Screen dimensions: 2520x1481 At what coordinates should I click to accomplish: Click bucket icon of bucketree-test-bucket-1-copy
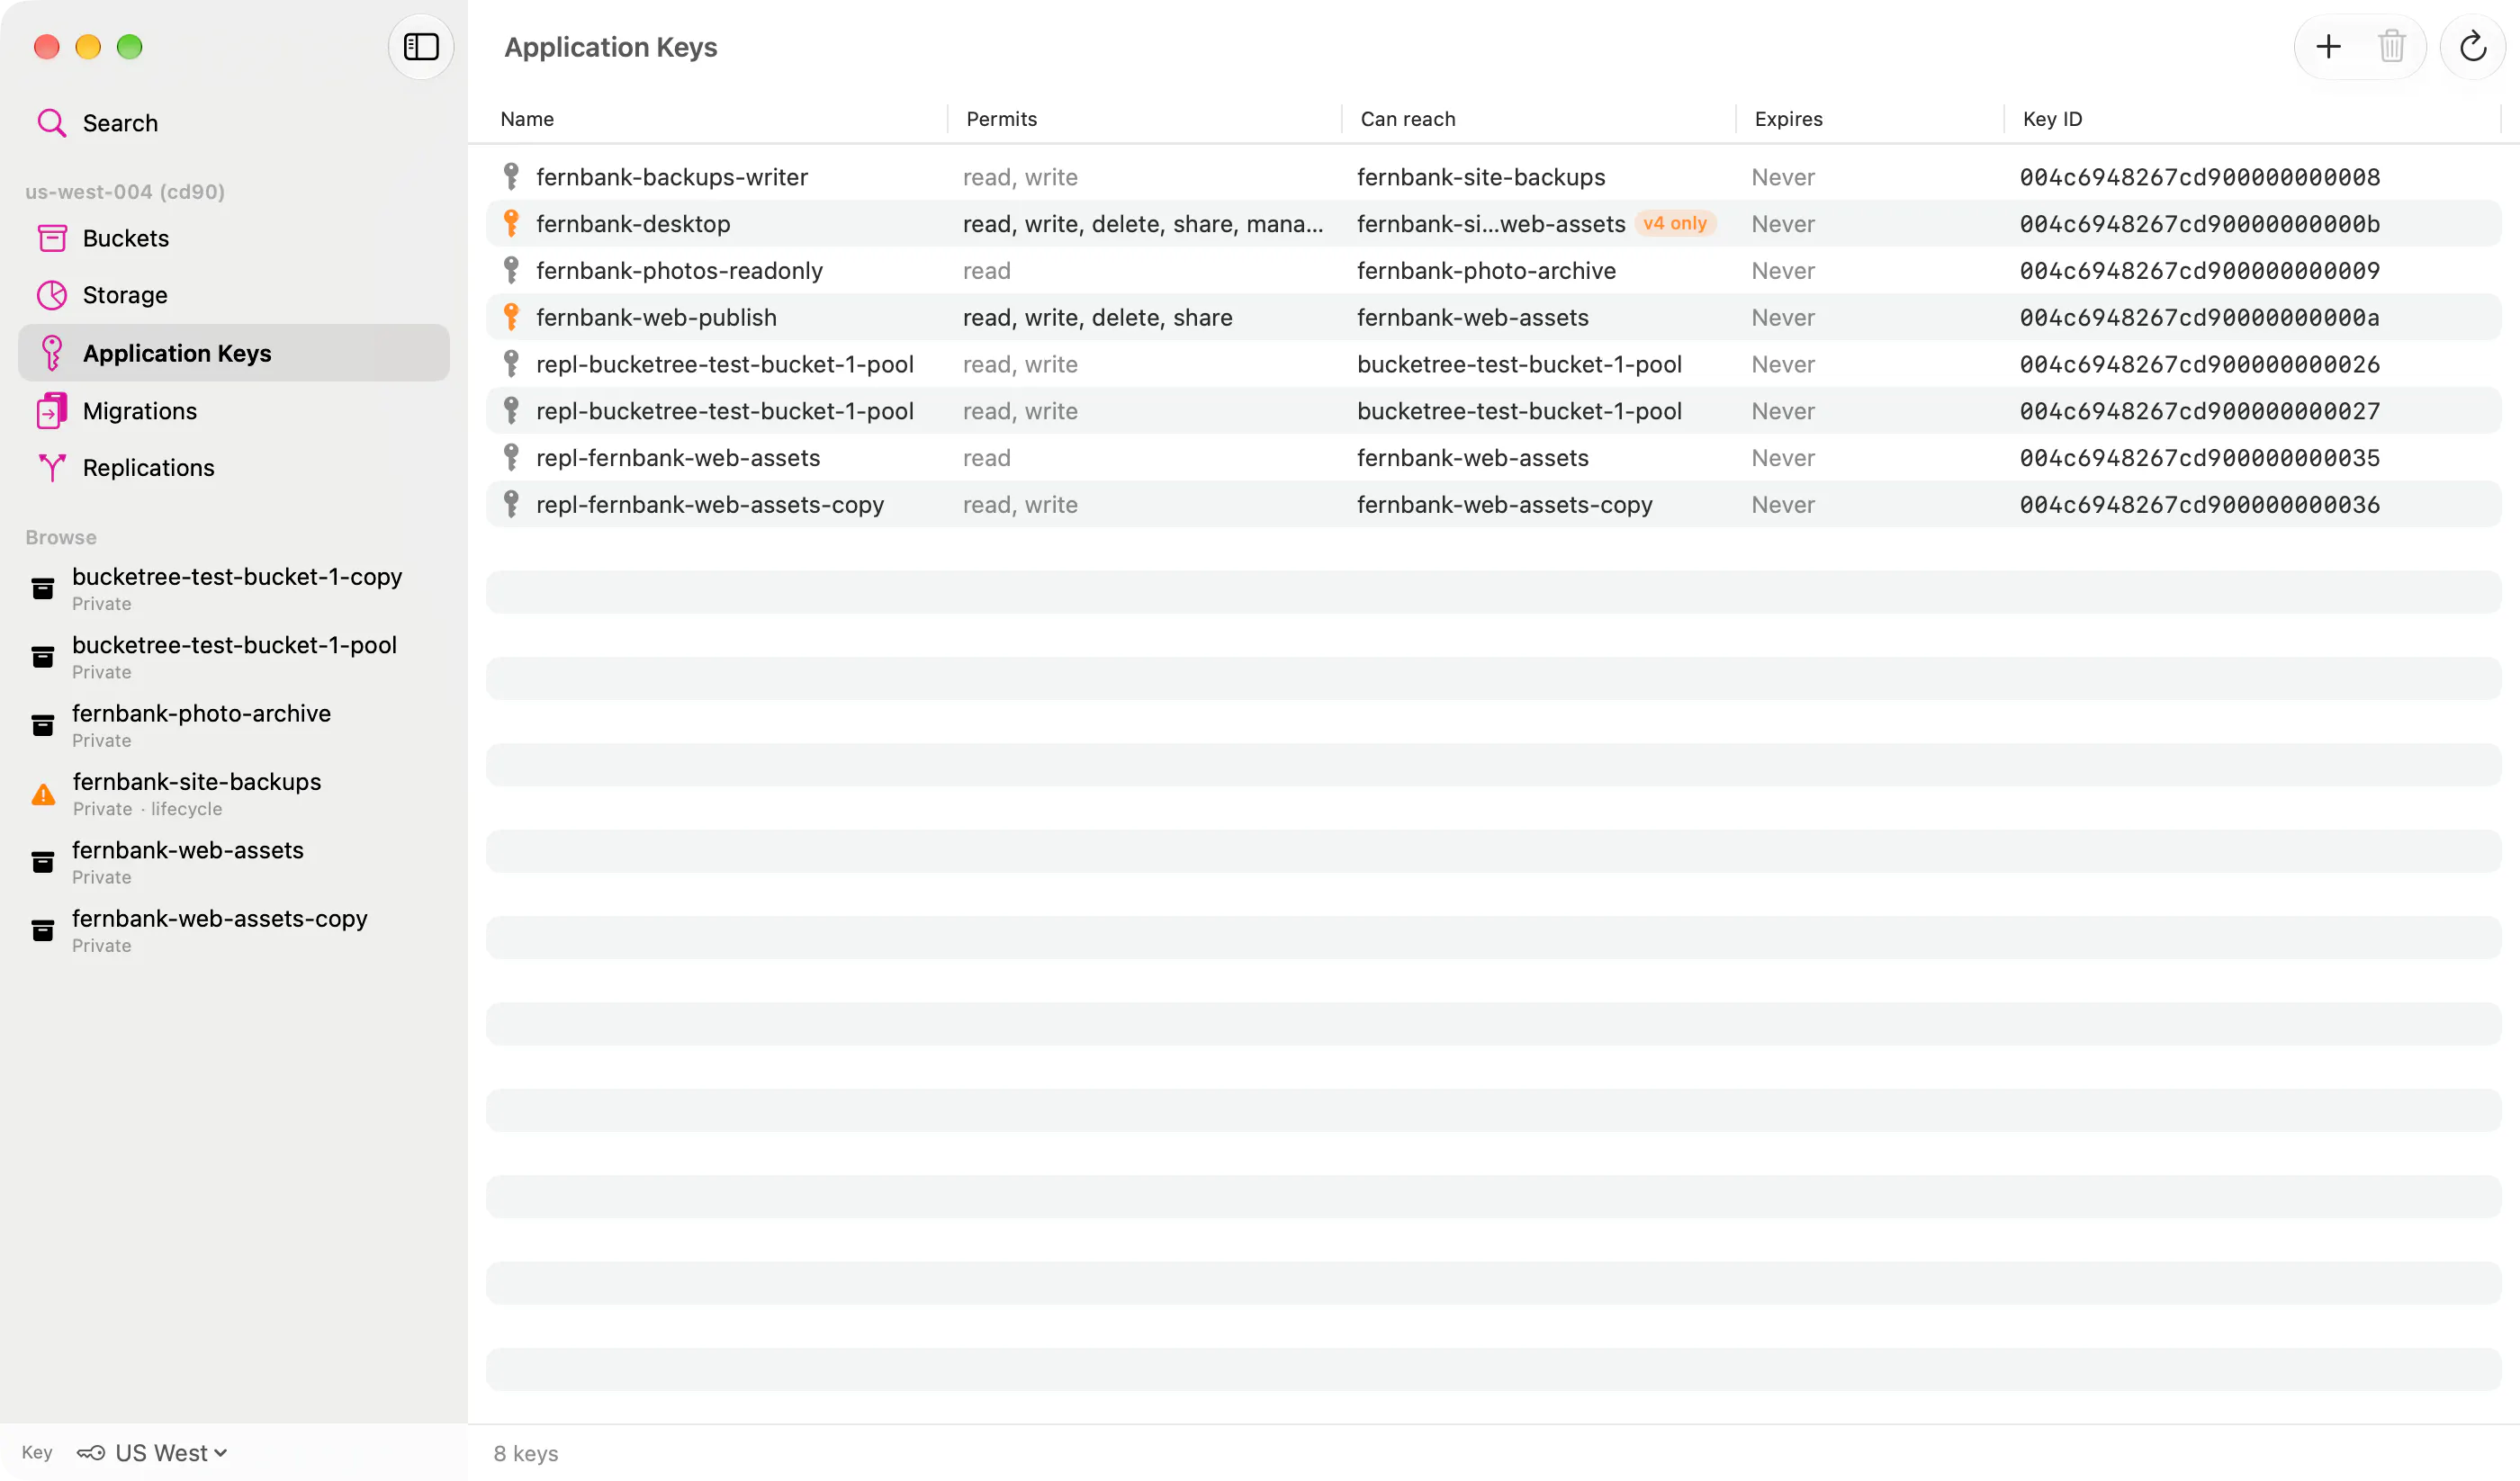click(x=43, y=589)
